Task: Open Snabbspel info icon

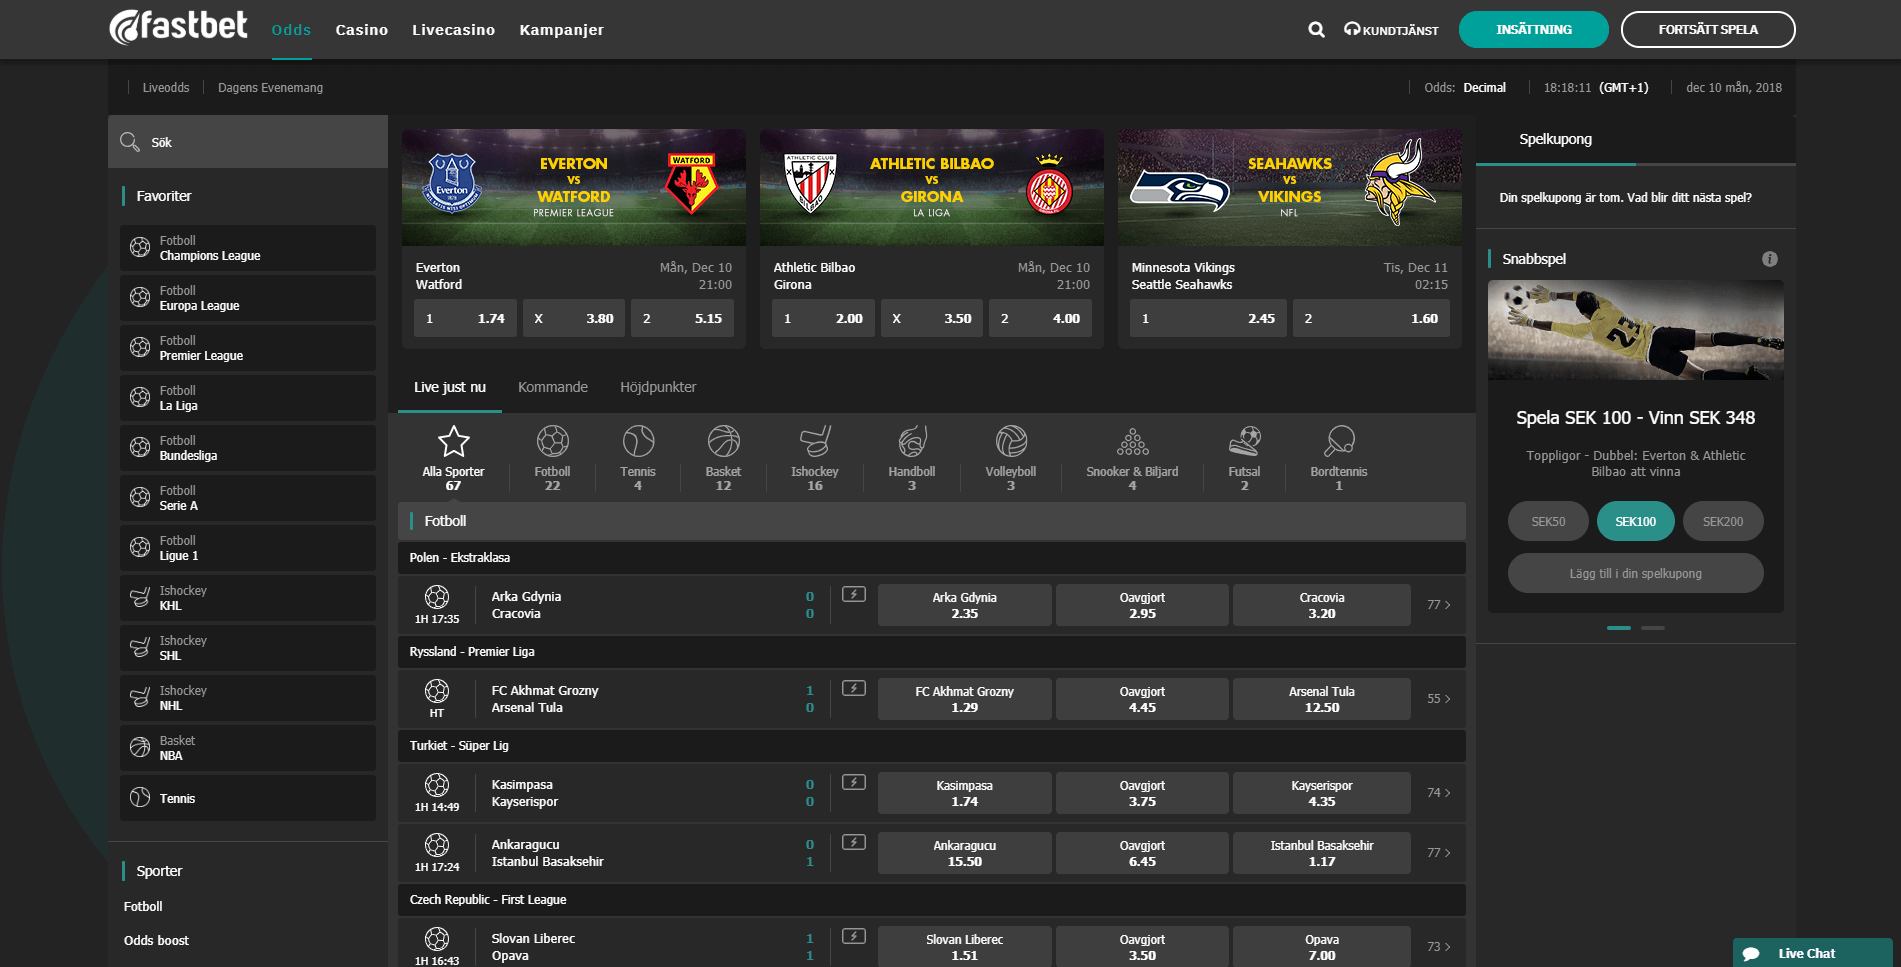Action: pos(1769,259)
